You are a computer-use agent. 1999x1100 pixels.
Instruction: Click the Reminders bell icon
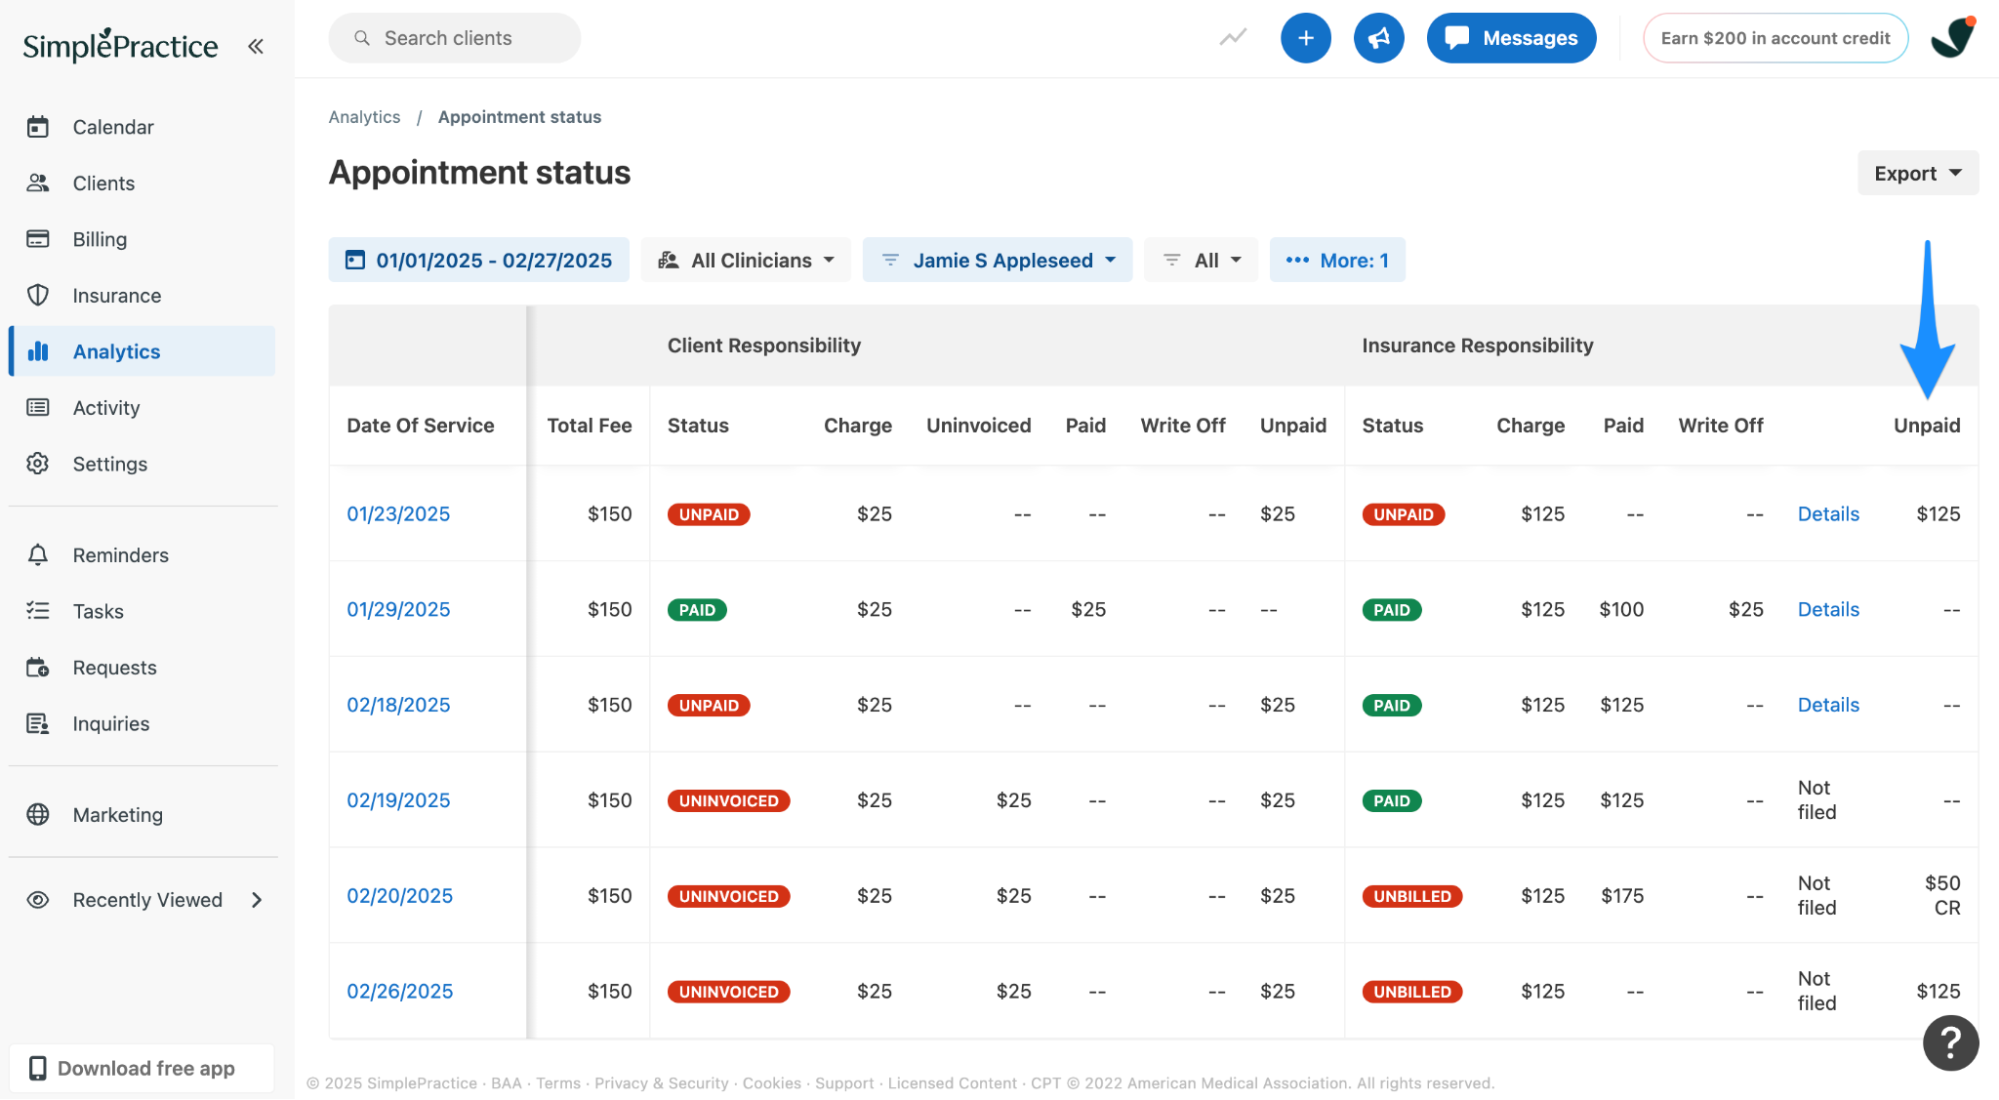(x=38, y=555)
